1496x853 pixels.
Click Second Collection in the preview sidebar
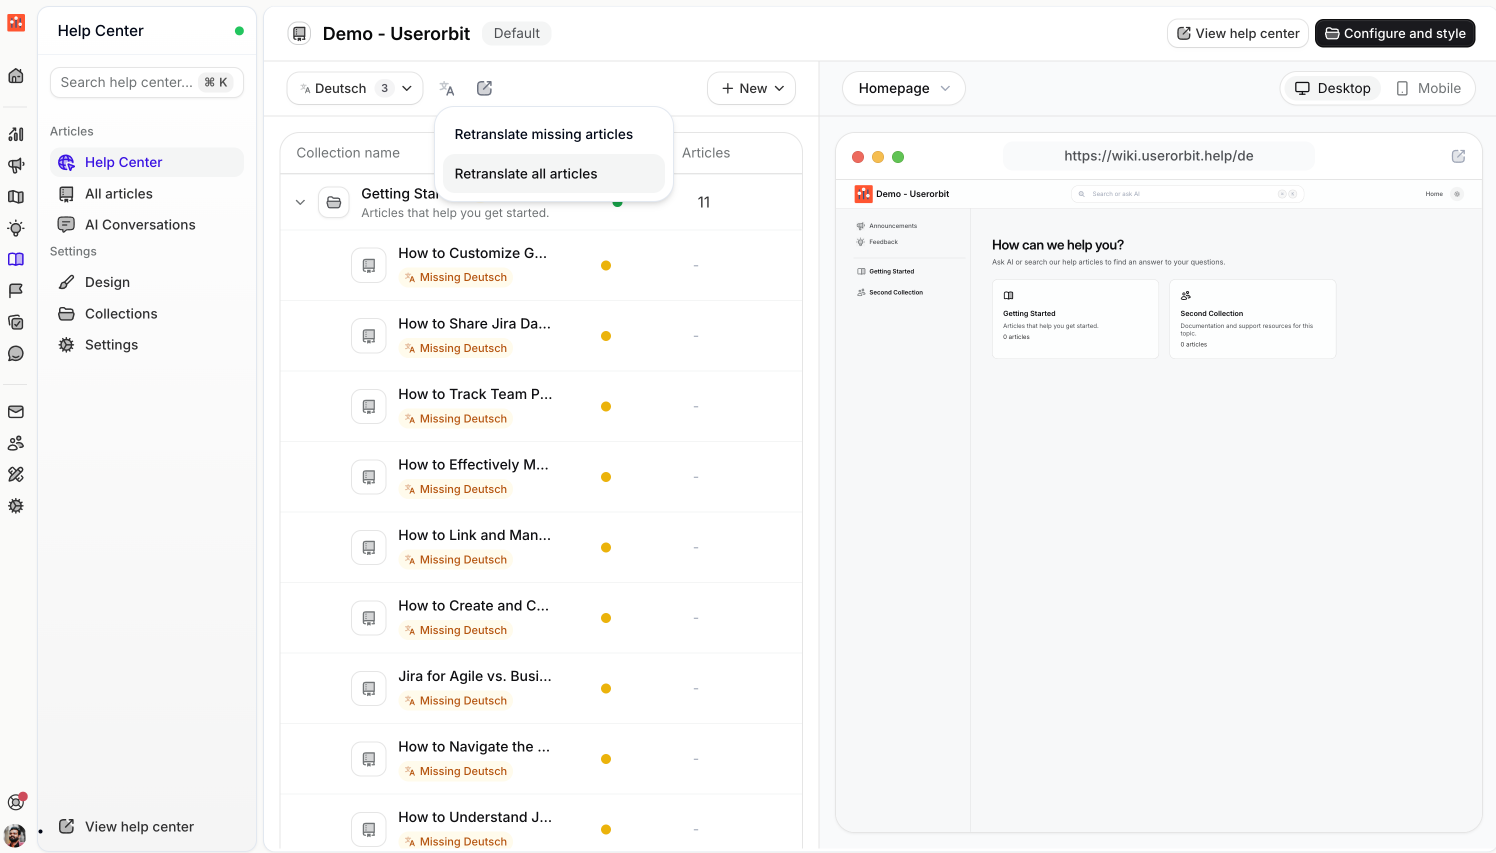click(x=890, y=293)
